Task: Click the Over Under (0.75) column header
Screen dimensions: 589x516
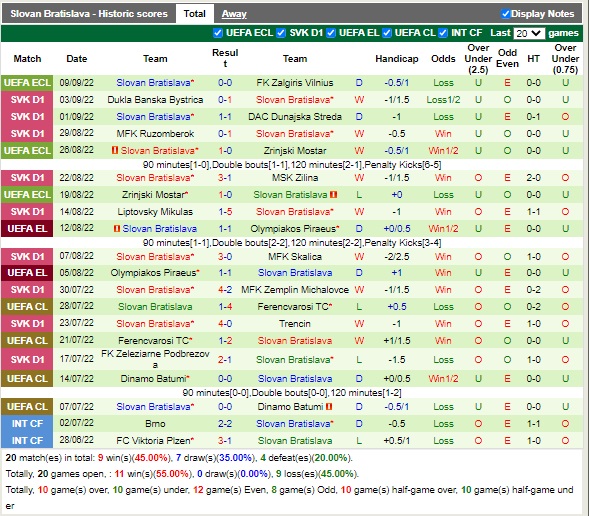Action: click(x=565, y=59)
